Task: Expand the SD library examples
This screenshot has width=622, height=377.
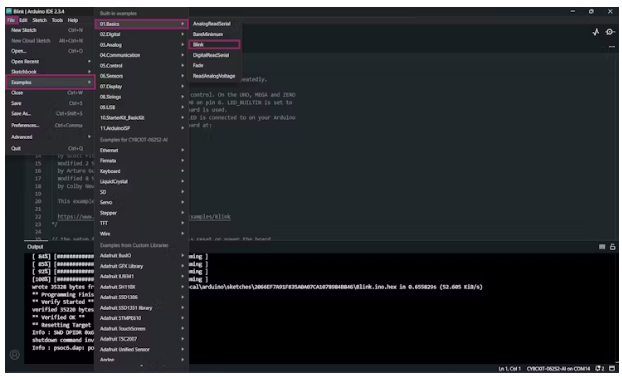Action: [x=142, y=192]
